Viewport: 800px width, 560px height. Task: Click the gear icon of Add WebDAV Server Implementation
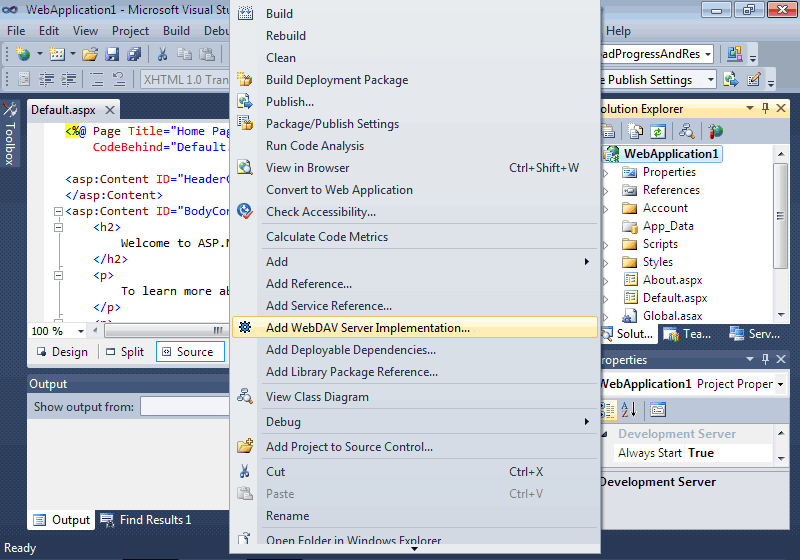pyautogui.click(x=245, y=327)
